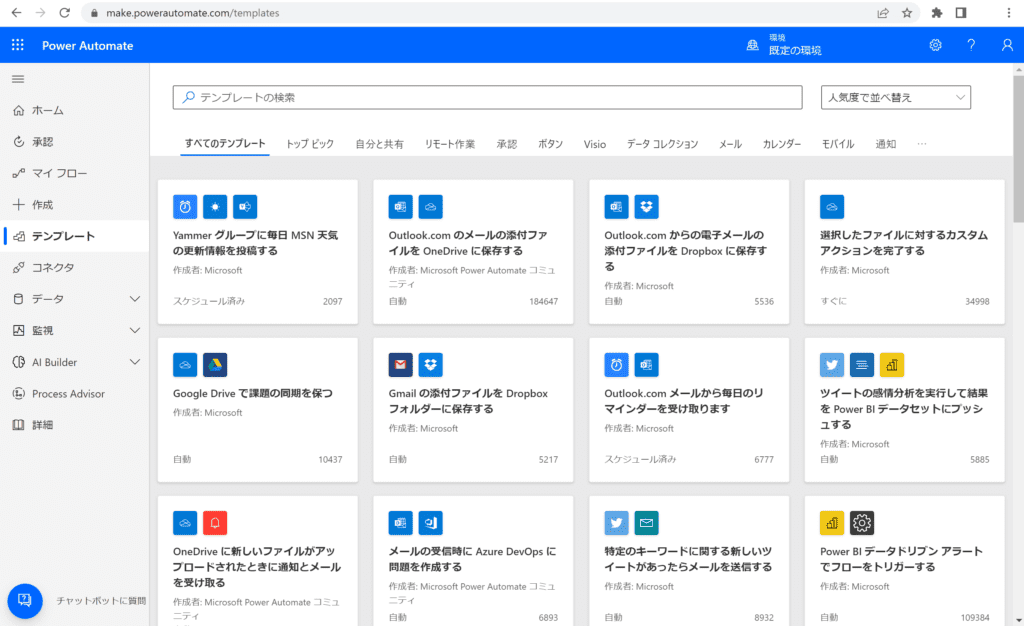This screenshot has width=1024, height=626.
Task: Open コネクタ page from sidebar
Action: 52,267
